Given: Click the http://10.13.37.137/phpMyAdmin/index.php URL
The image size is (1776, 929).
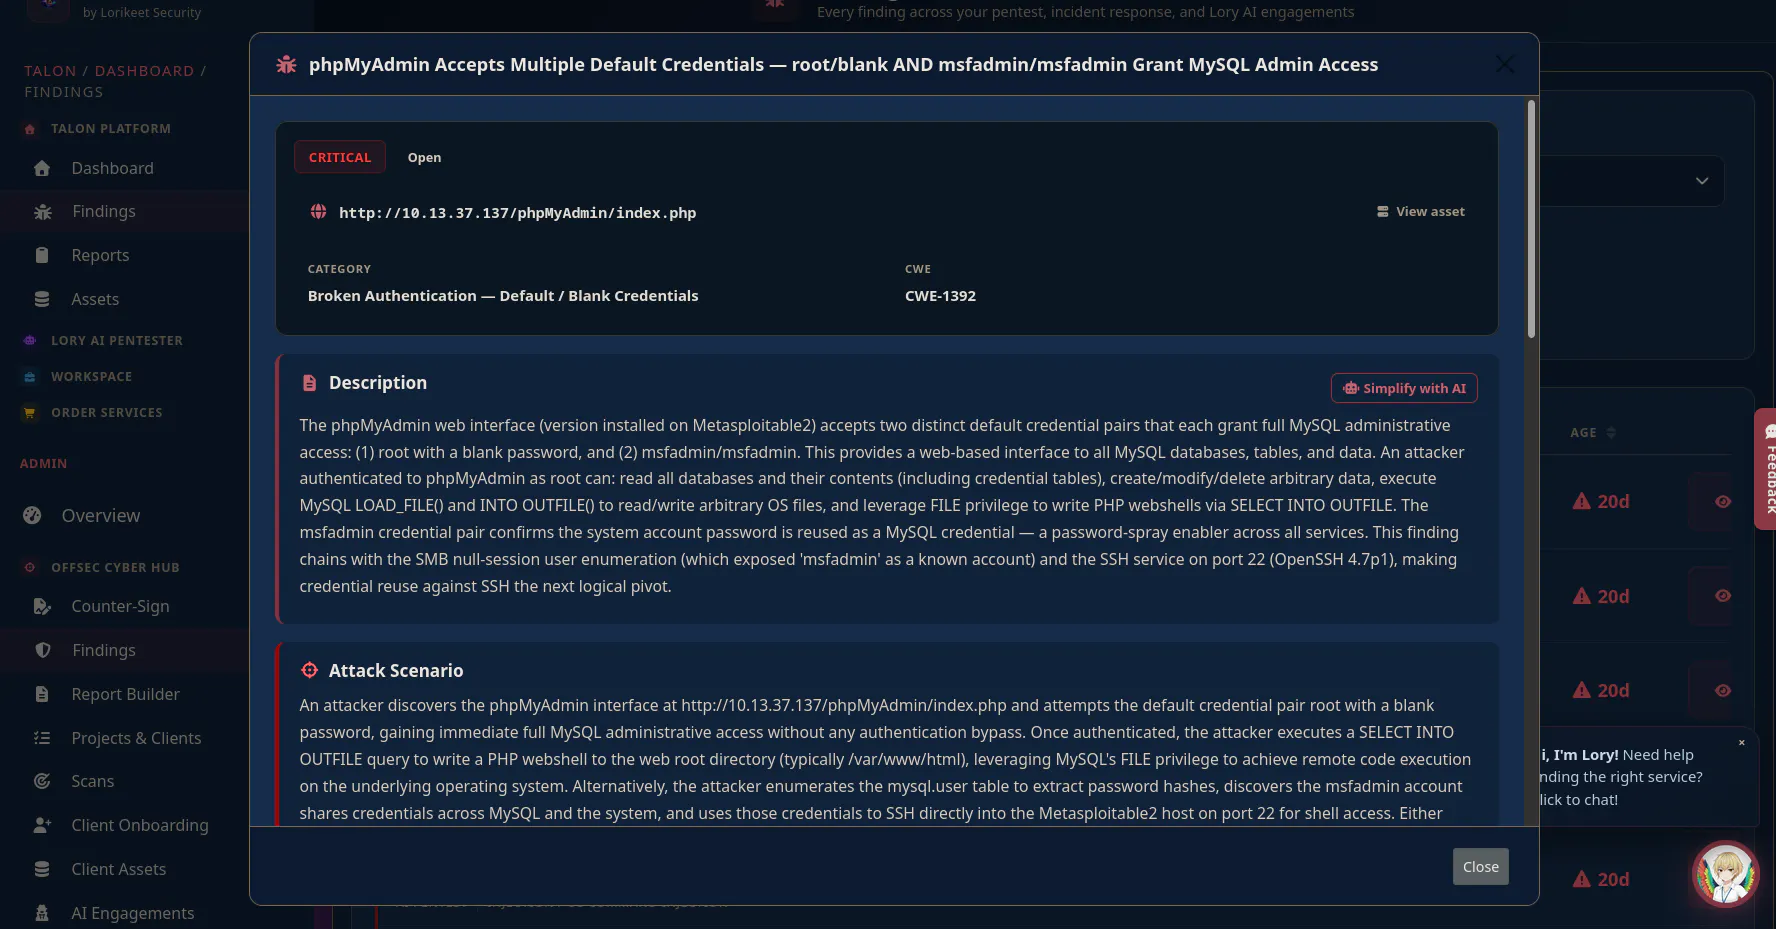Looking at the screenshot, I should click(x=518, y=213).
